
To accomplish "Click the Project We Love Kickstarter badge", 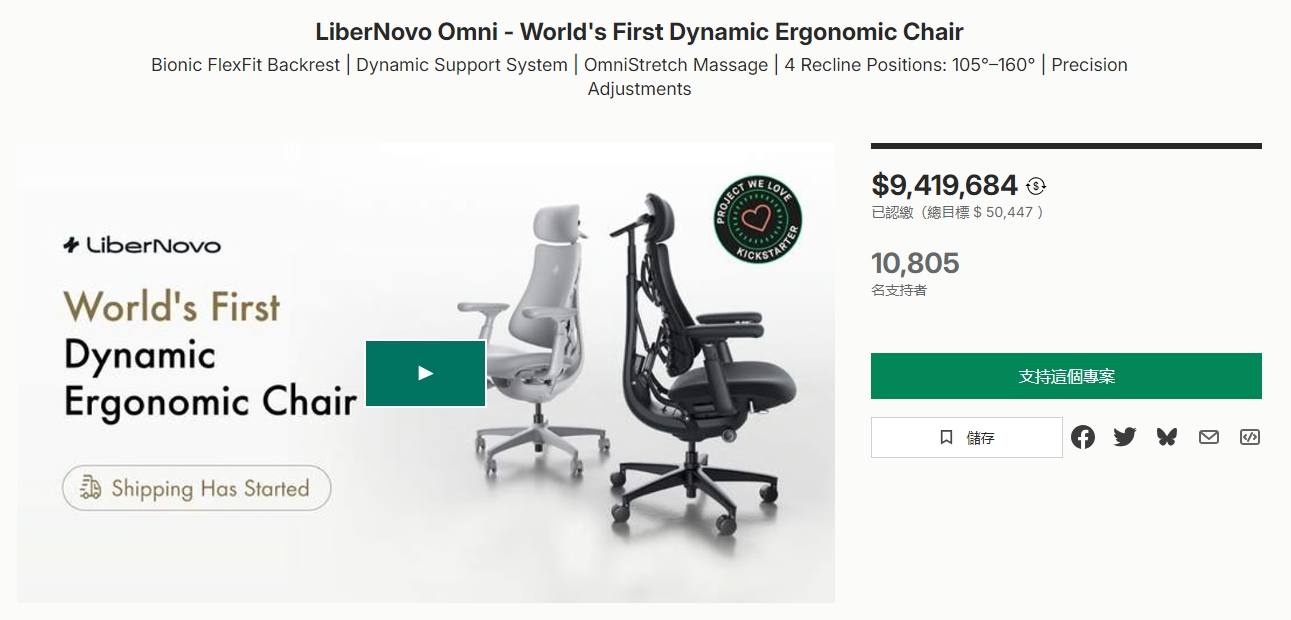I will [758, 220].
